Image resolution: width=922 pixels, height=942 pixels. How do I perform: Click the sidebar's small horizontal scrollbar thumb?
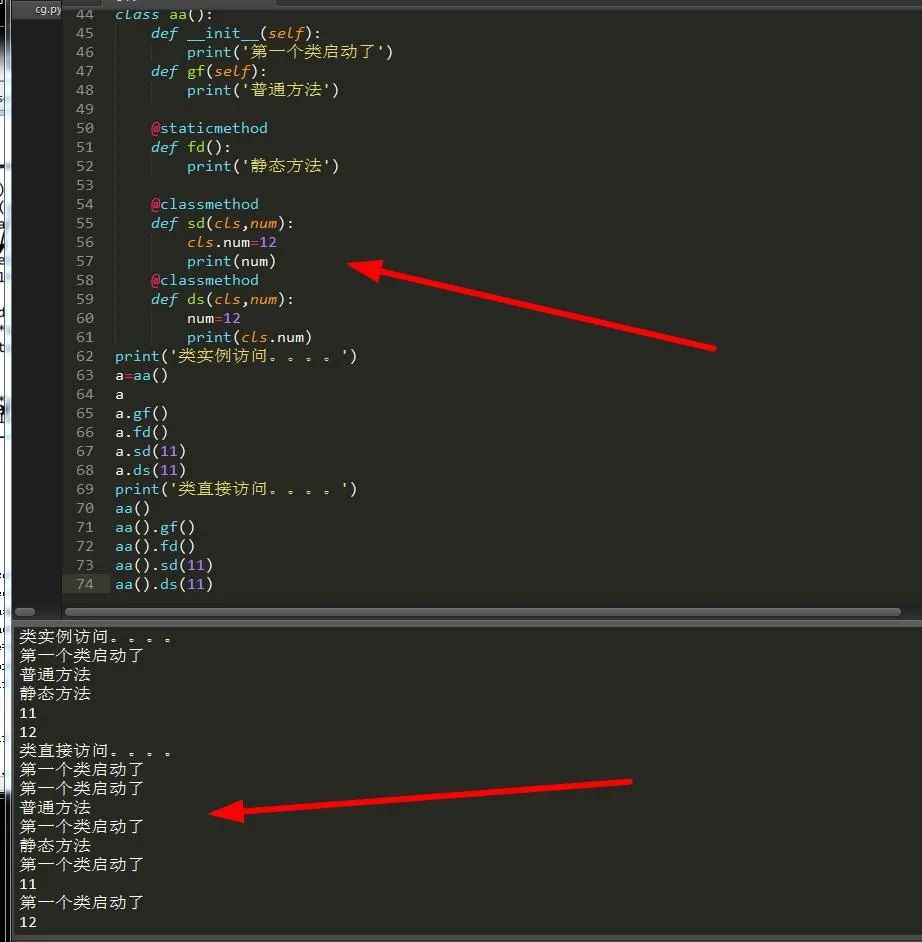25,611
